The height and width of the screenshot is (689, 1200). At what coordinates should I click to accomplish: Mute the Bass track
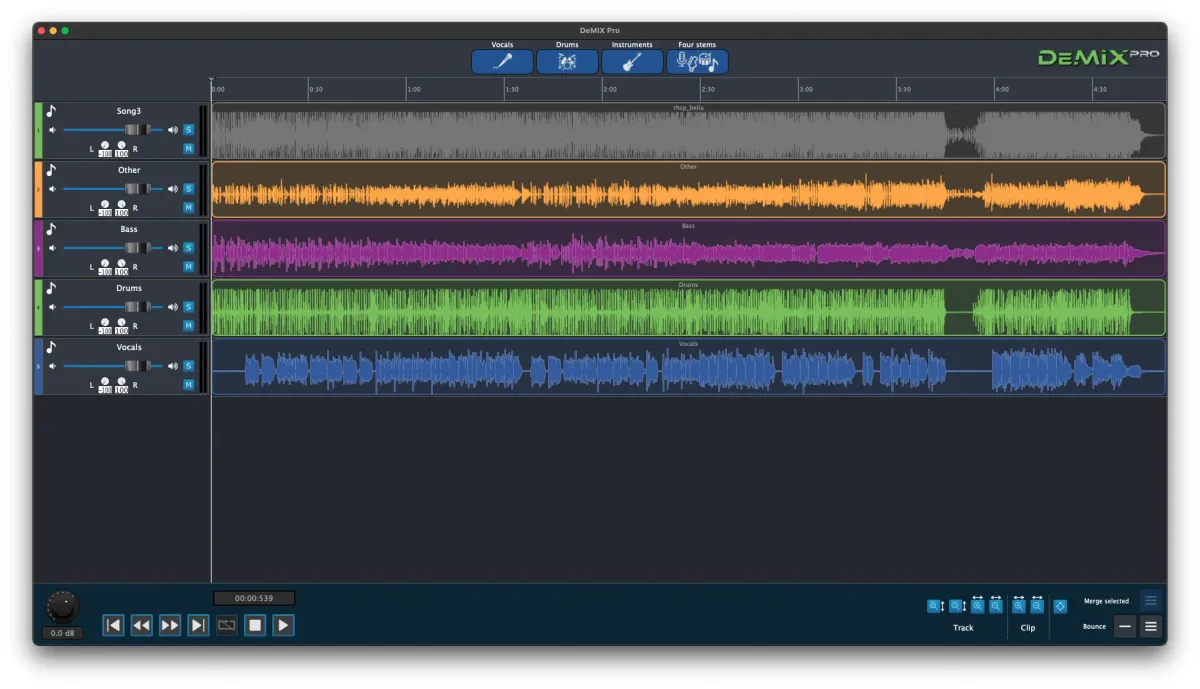coord(188,267)
